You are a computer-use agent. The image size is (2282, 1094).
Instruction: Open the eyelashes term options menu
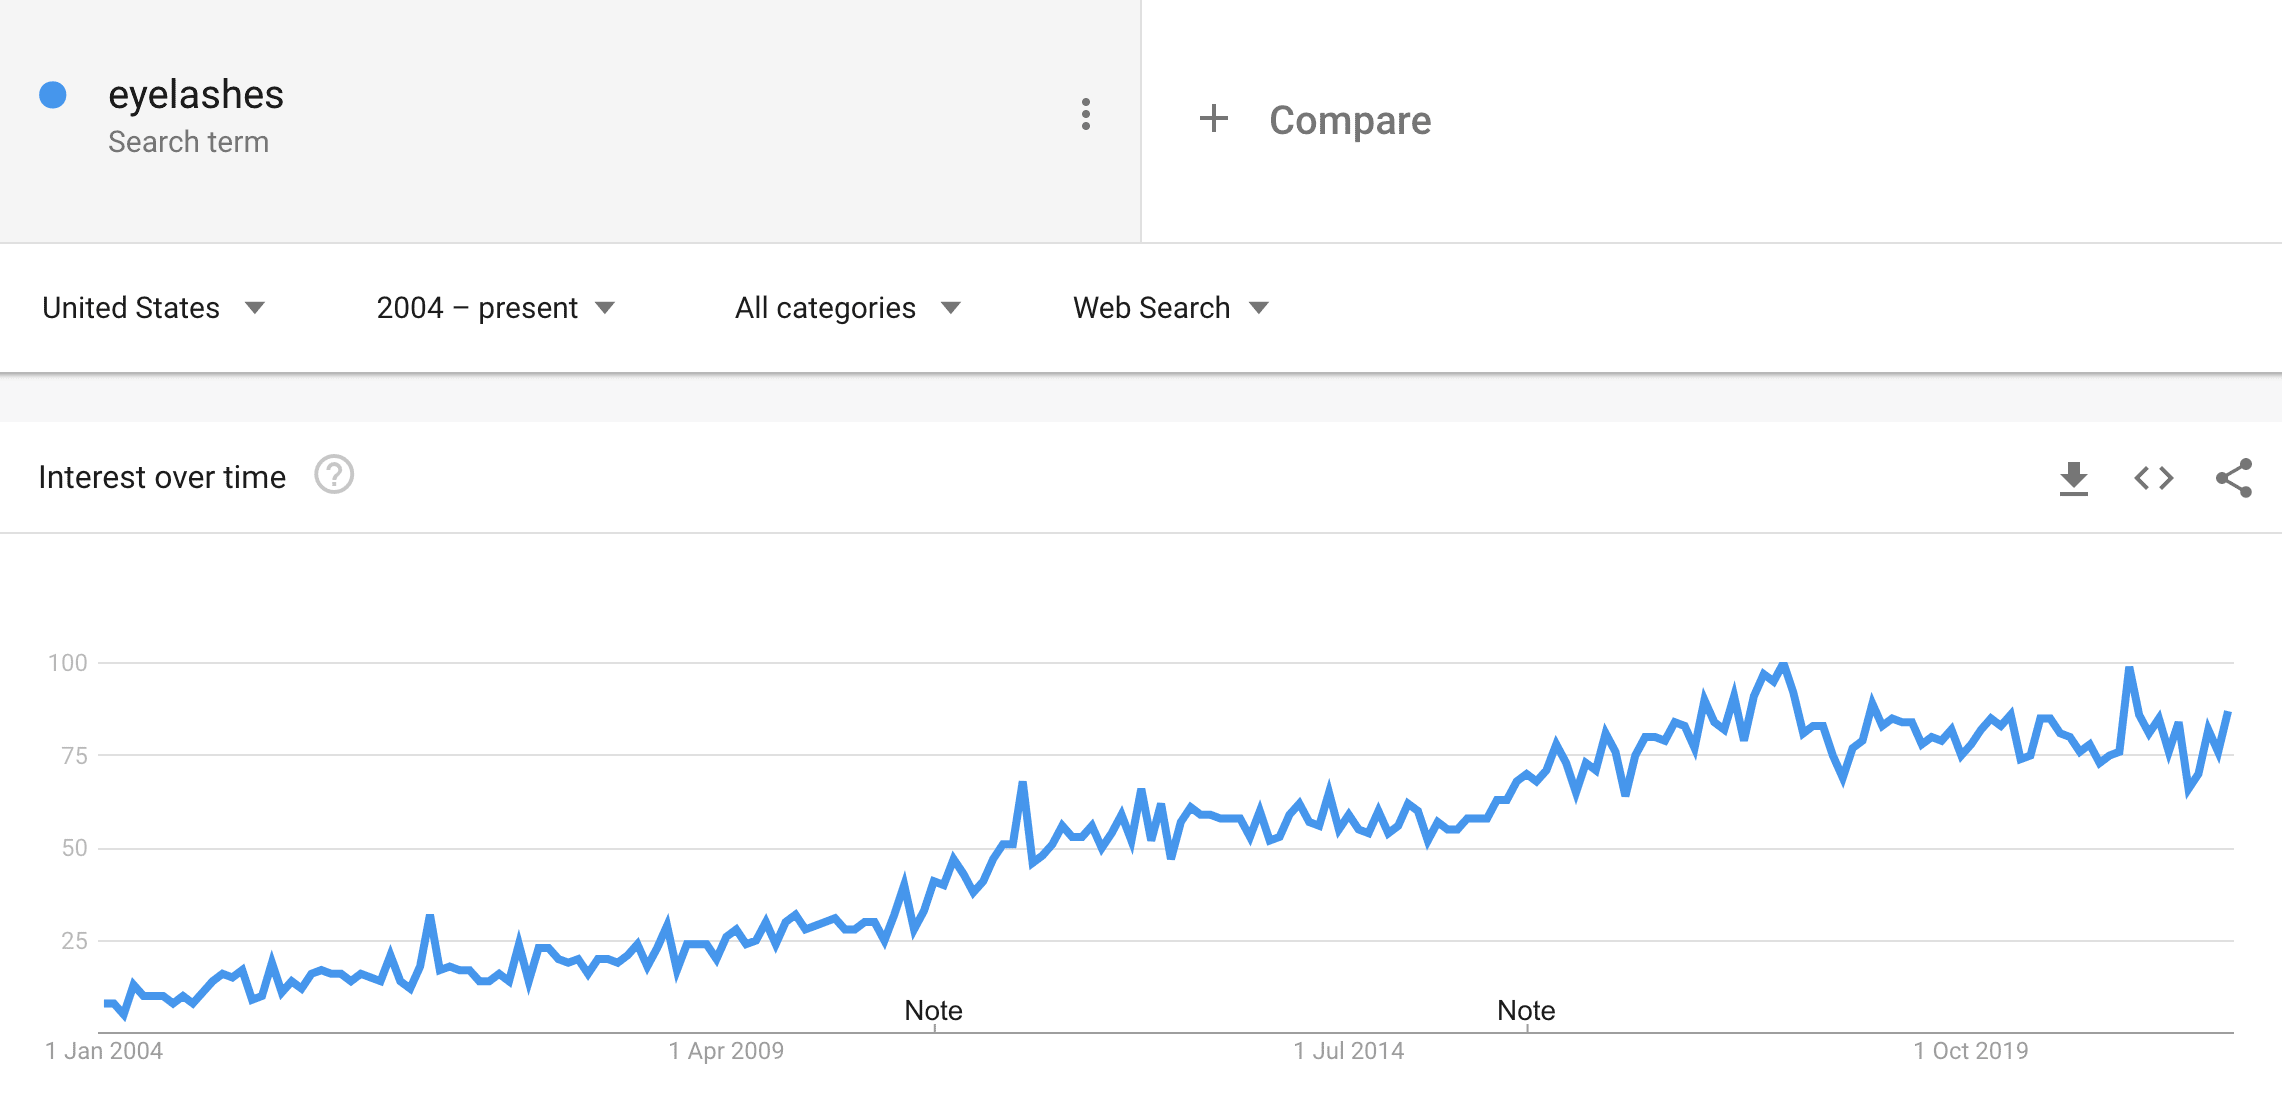1085,115
